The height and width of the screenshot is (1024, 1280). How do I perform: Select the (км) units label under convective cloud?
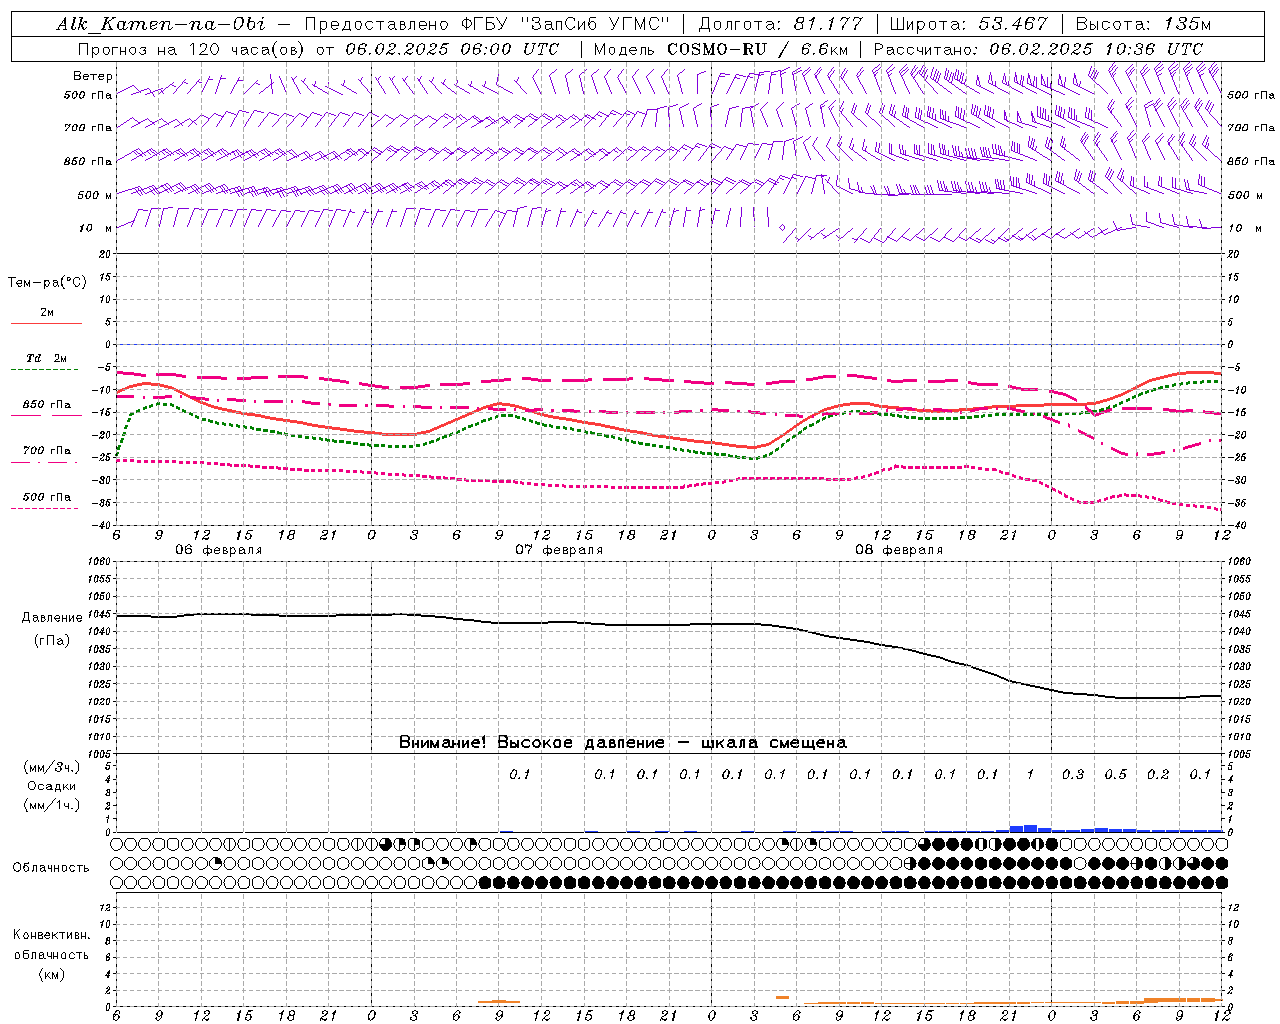[51, 974]
